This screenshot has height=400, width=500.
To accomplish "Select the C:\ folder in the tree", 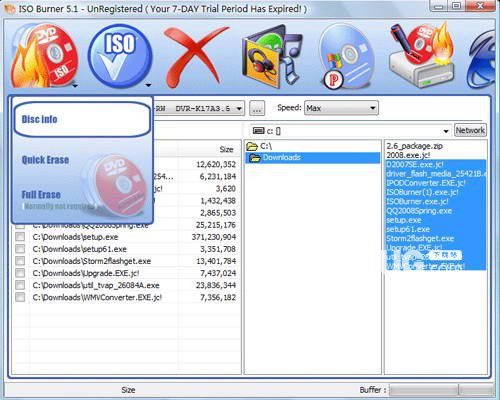I will 266,146.
